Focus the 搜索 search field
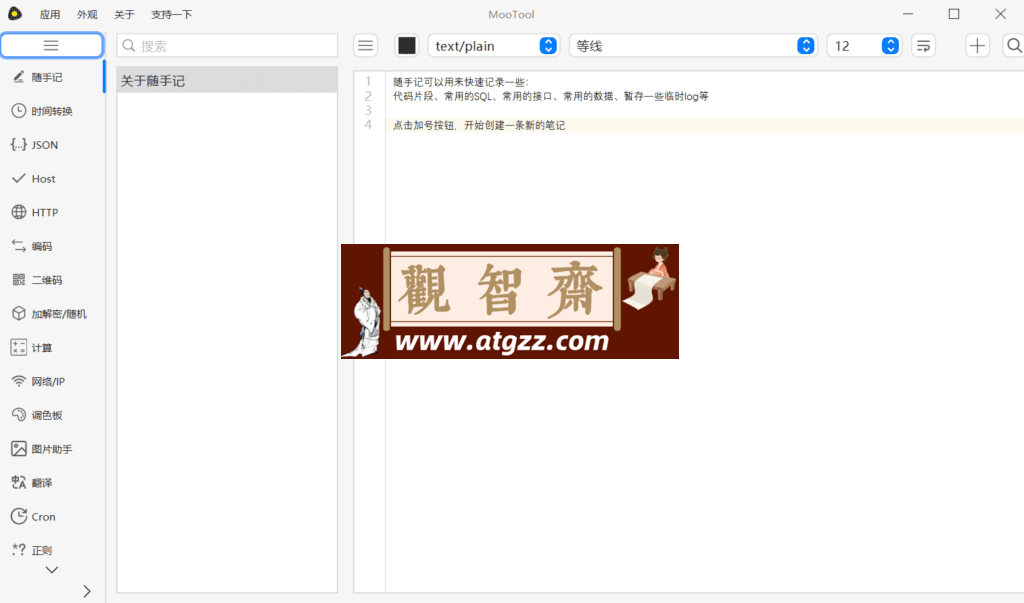Image resolution: width=1024 pixels, height=603 pixels. [227, 46]
